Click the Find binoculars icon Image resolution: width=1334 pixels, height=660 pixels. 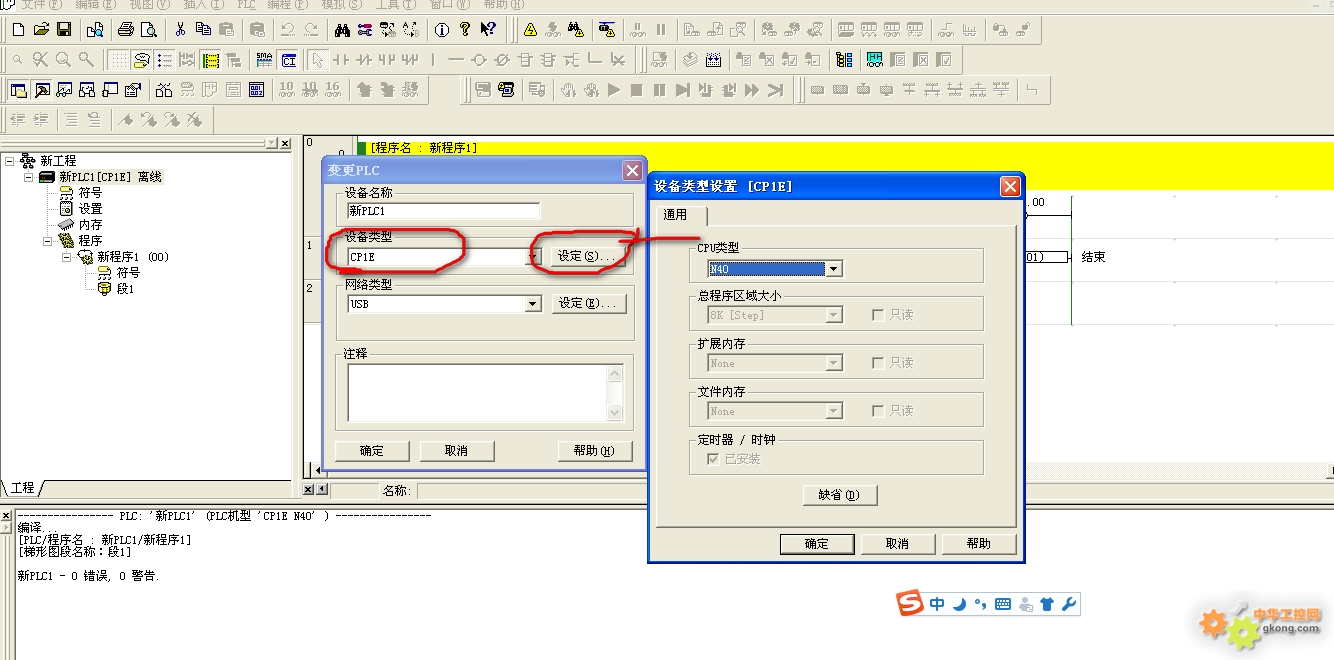pyautogui.click(x=342, y=30)
